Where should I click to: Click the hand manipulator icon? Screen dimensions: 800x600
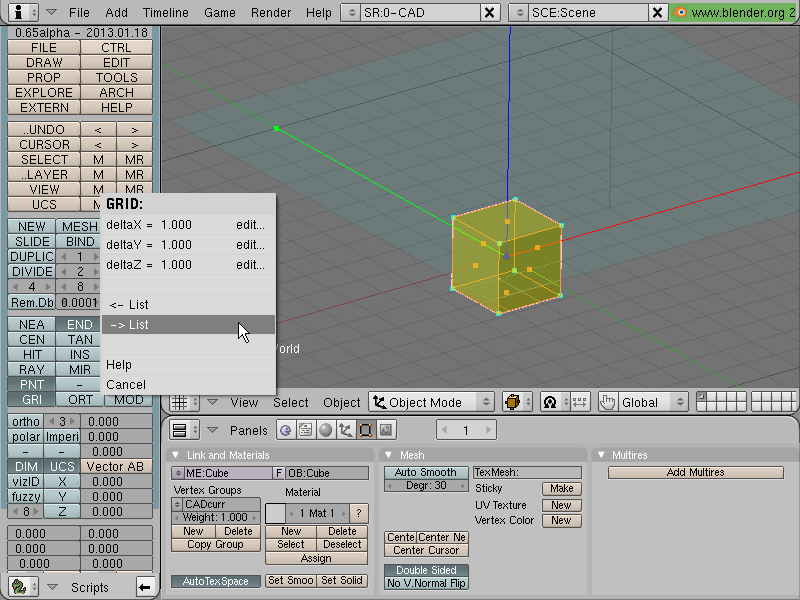[608, 403]
